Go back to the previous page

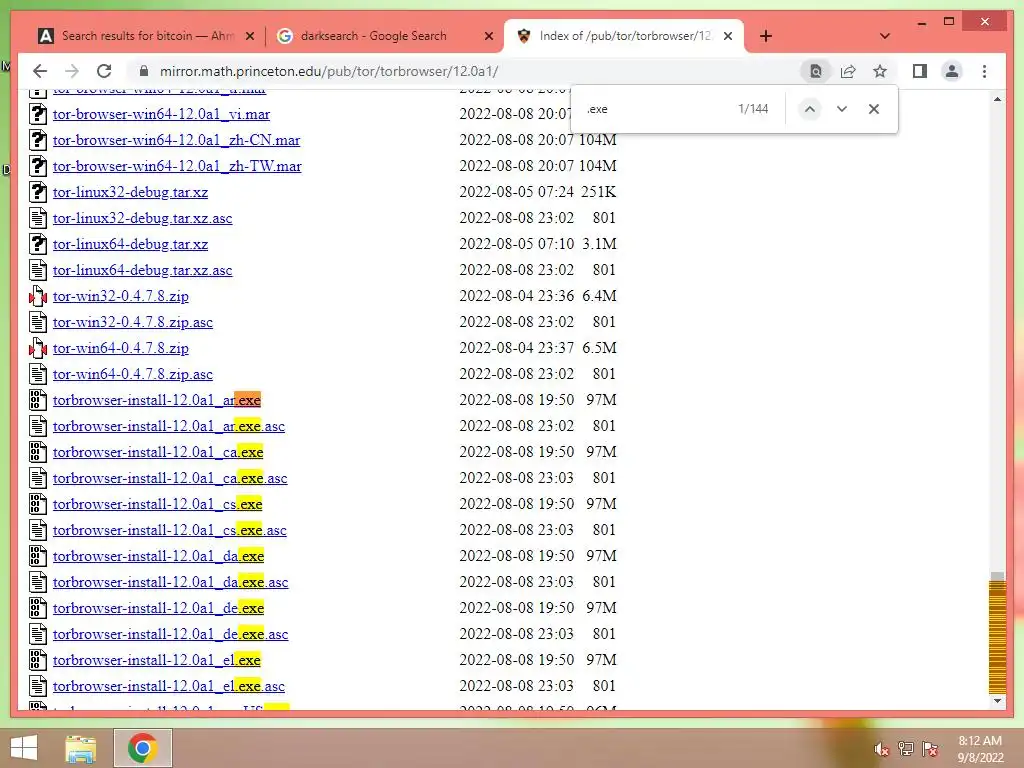point(40,71)
